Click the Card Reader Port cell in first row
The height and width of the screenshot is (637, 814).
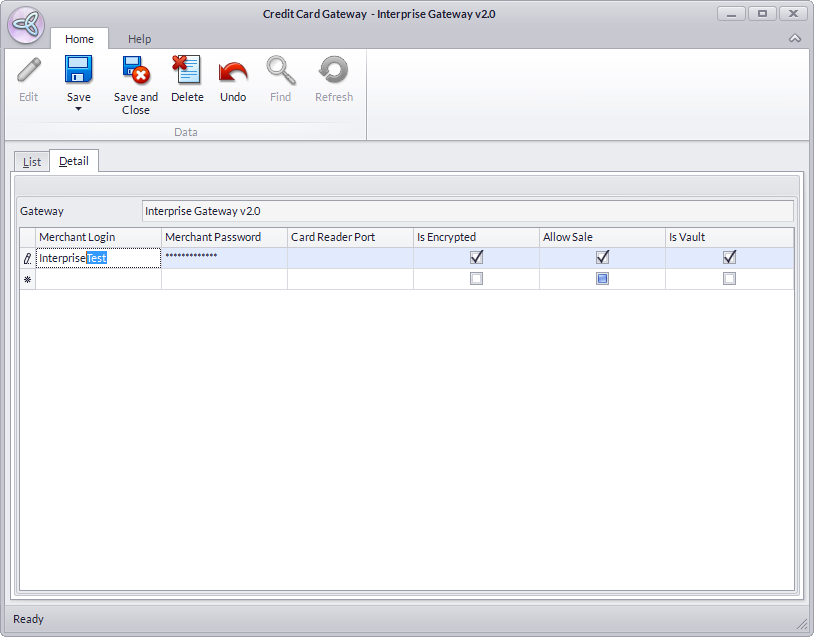[350, 258]
